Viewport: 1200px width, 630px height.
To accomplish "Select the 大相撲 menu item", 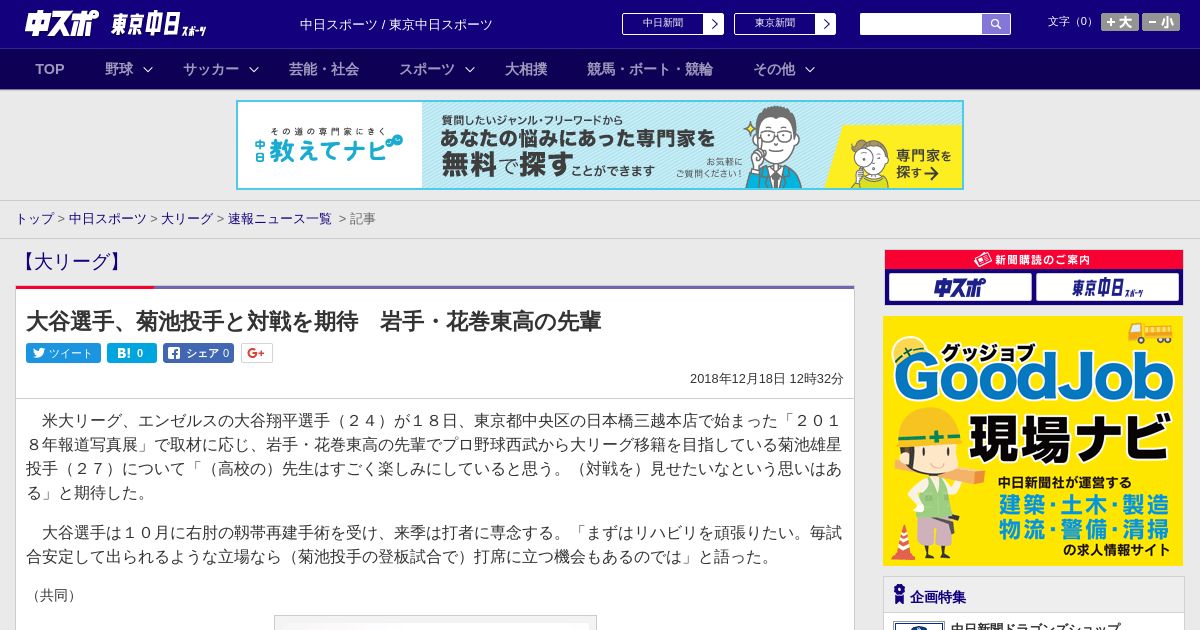I will click(526, 69).
